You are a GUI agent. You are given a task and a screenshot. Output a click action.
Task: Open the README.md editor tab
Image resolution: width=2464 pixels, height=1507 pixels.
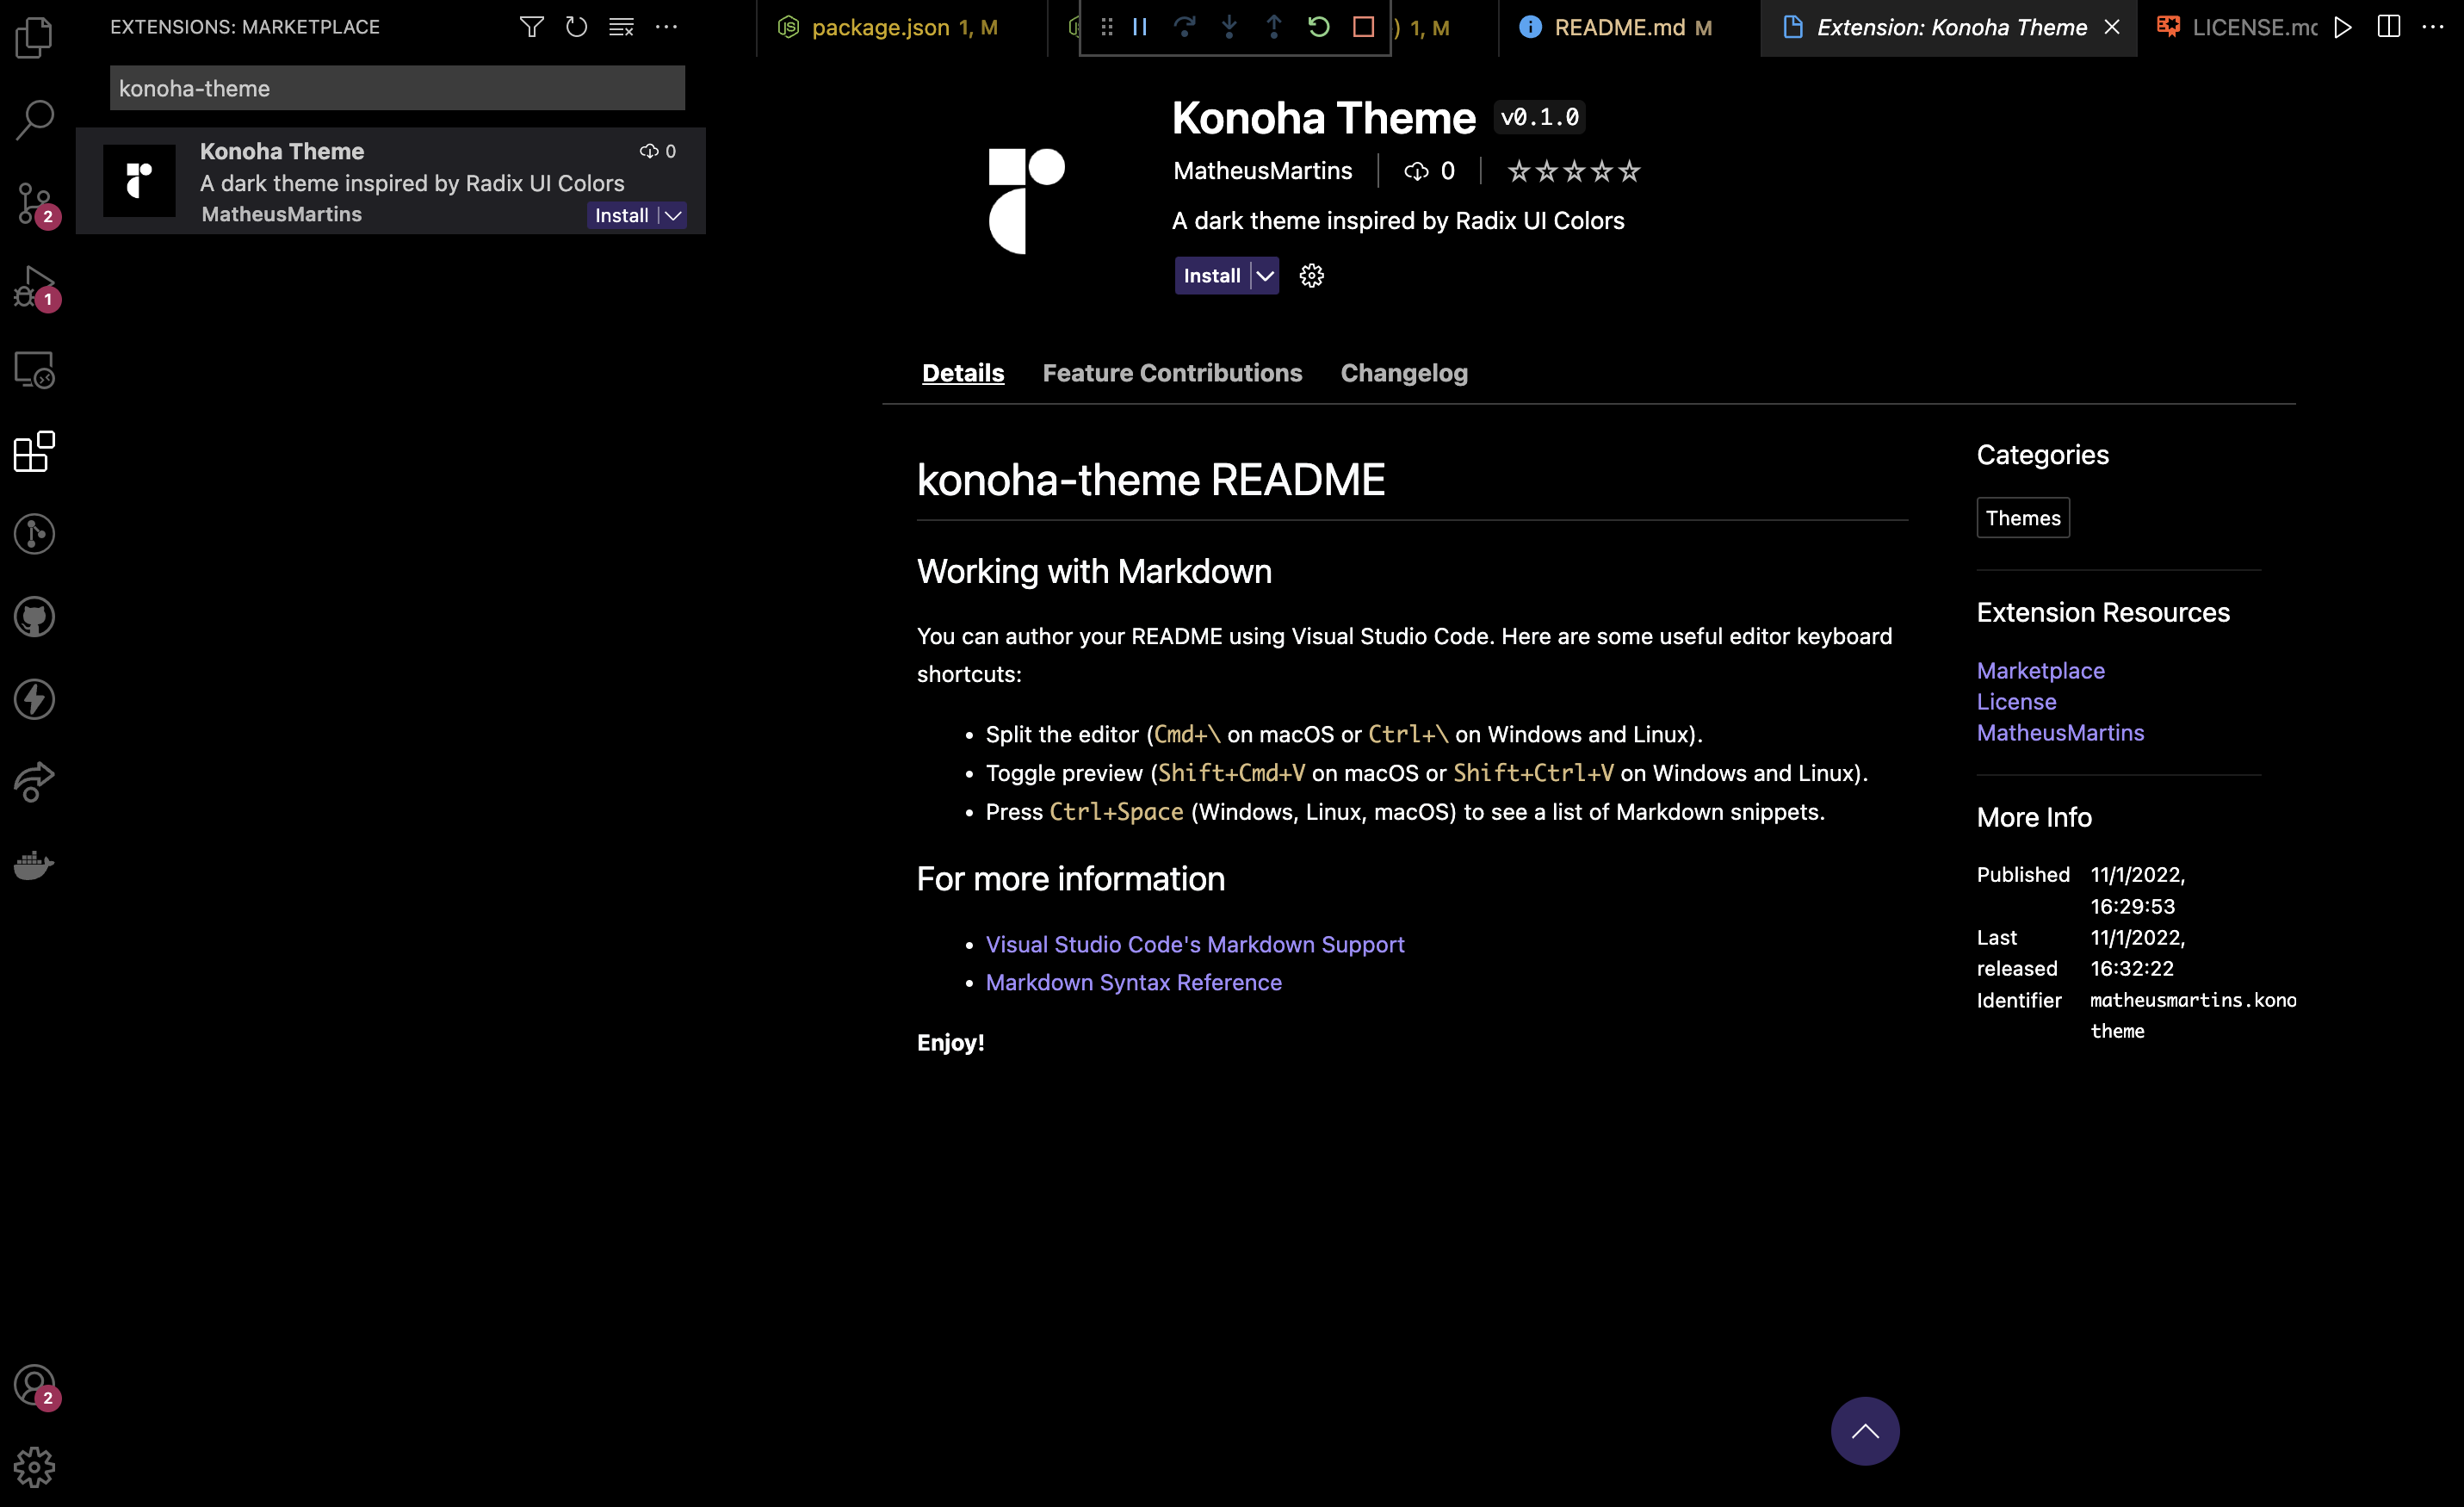(1618, 28)
